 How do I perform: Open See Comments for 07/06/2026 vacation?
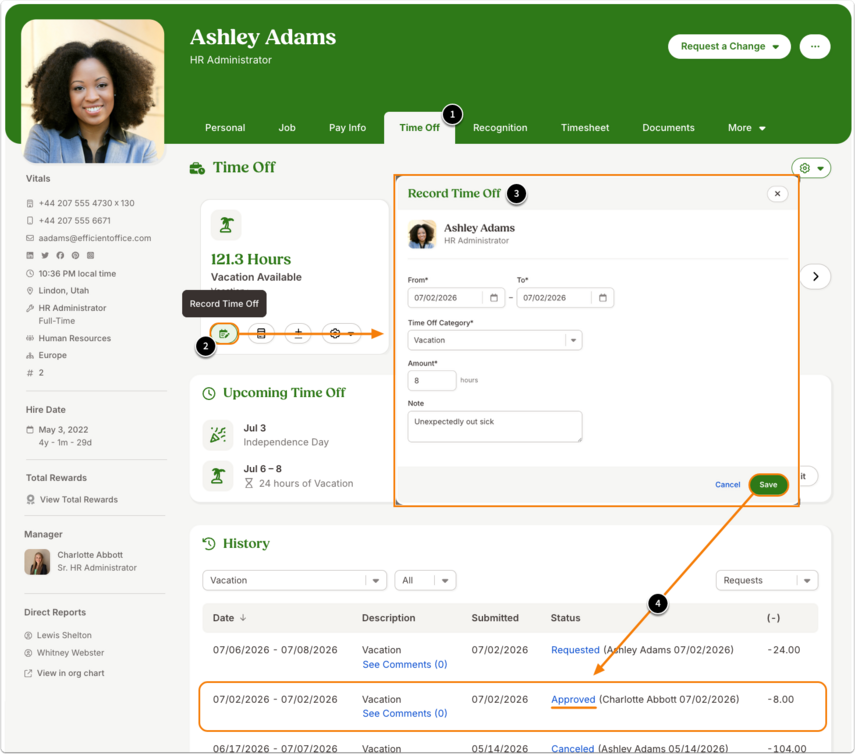(405, 665)
